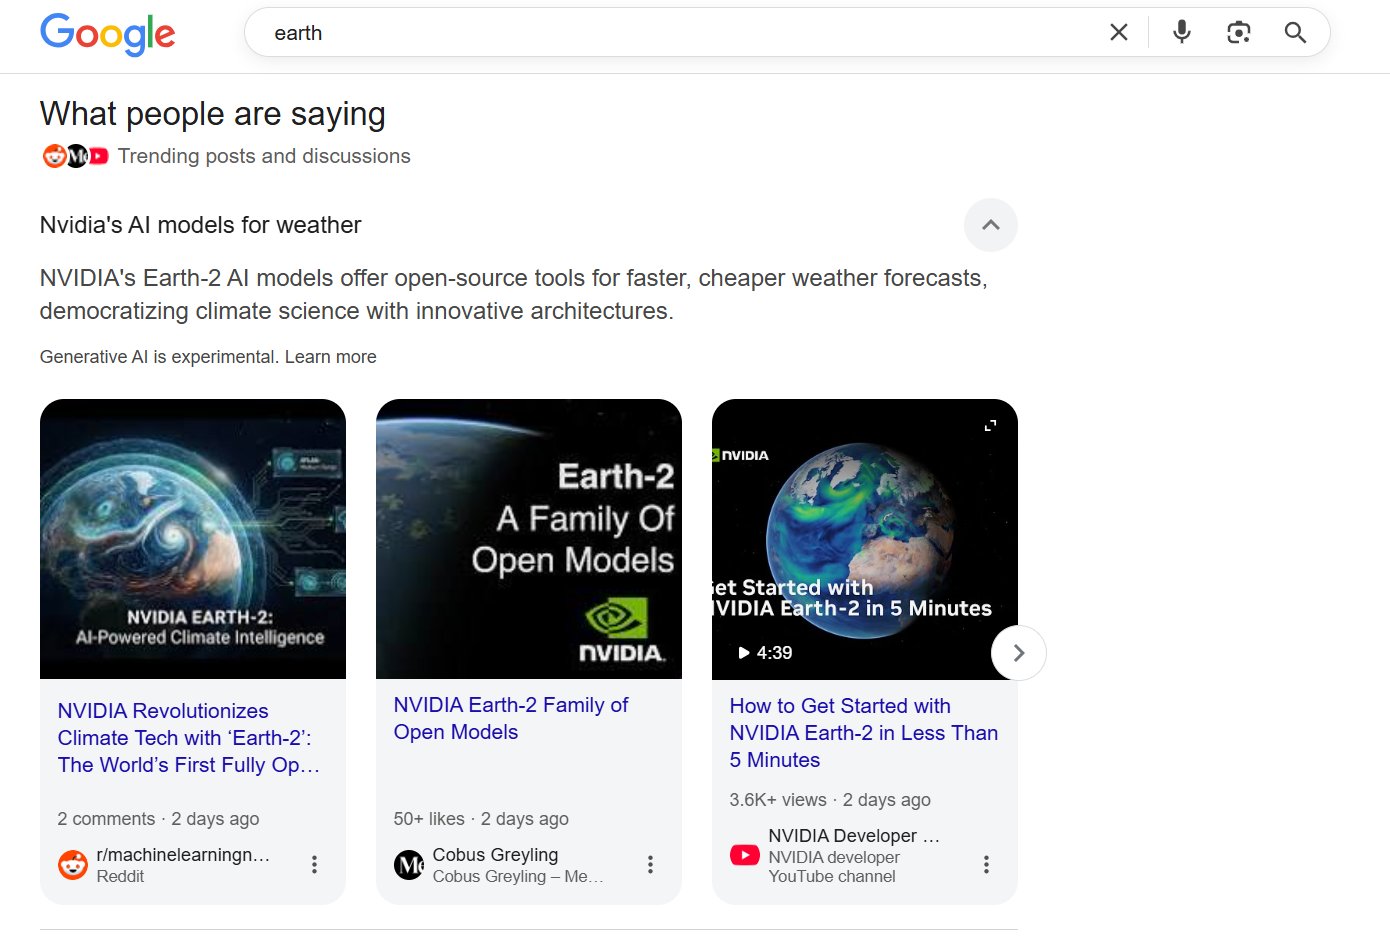Click the search magnifier icon
This screenshot has height=945, width=1390.
click(1295, 32)
